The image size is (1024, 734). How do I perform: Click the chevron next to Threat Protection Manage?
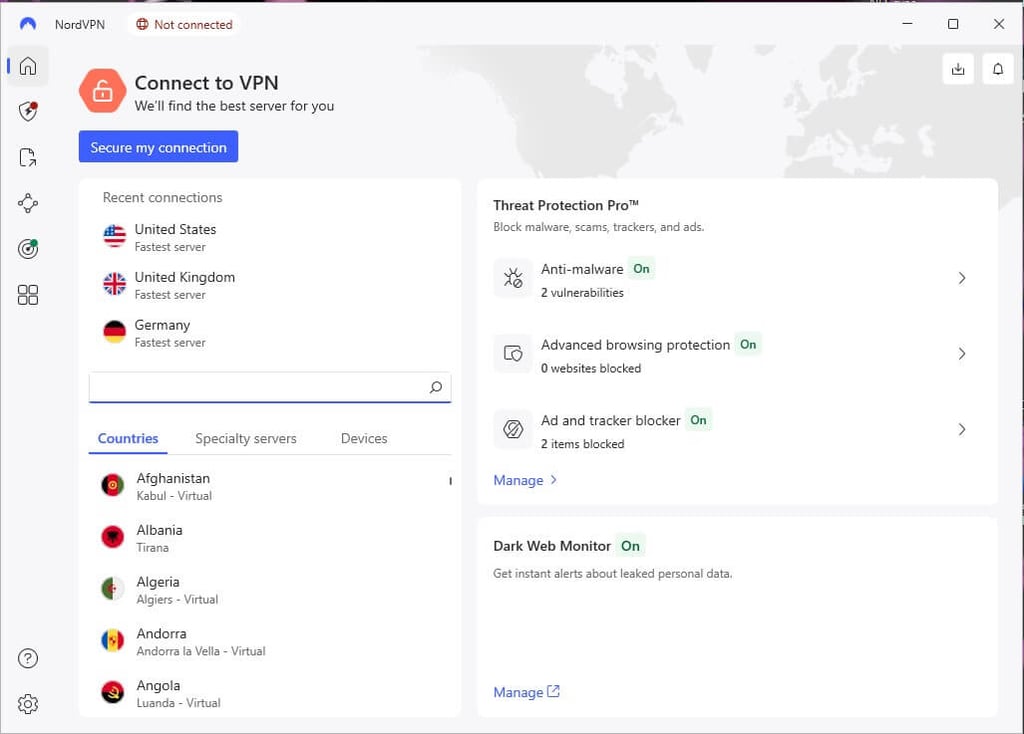[554, 480]
